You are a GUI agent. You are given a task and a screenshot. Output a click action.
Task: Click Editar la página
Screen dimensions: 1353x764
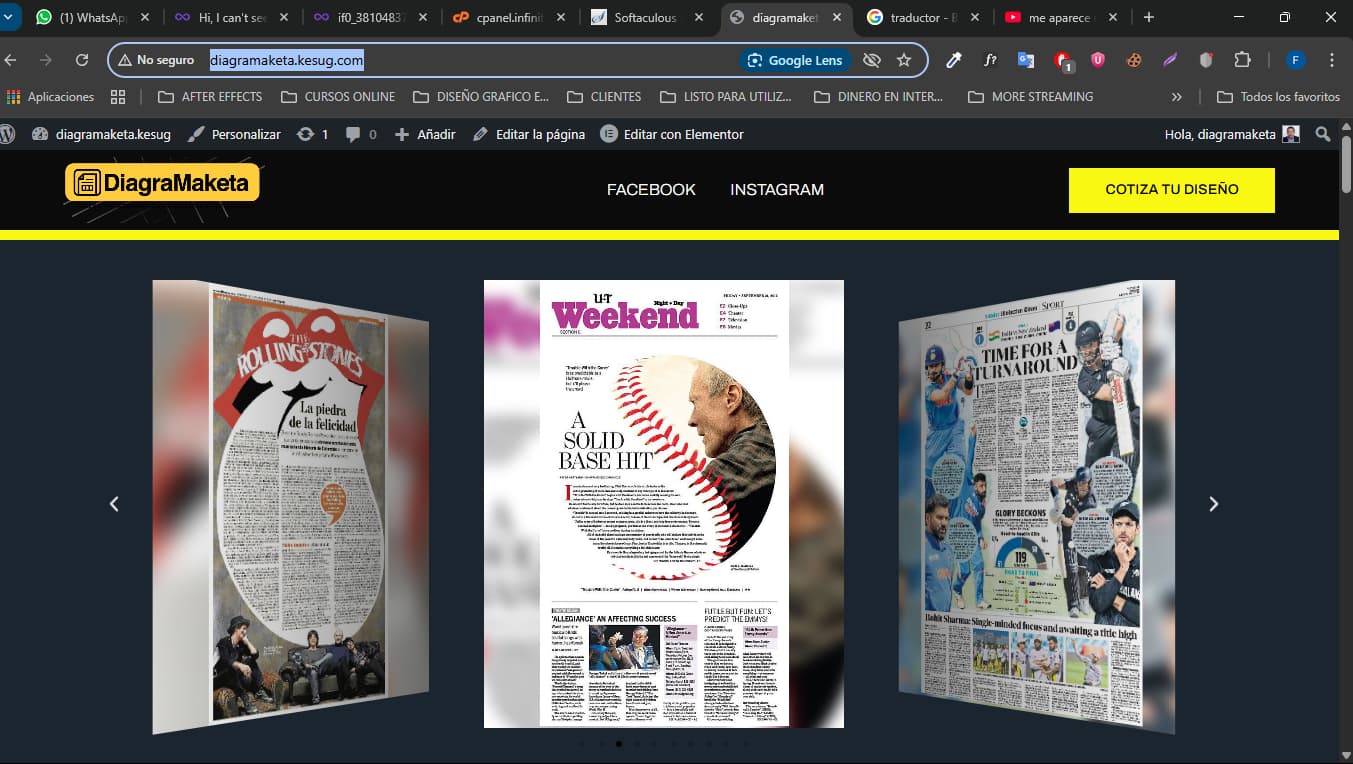pyautogui.click(x=529, y=134)
